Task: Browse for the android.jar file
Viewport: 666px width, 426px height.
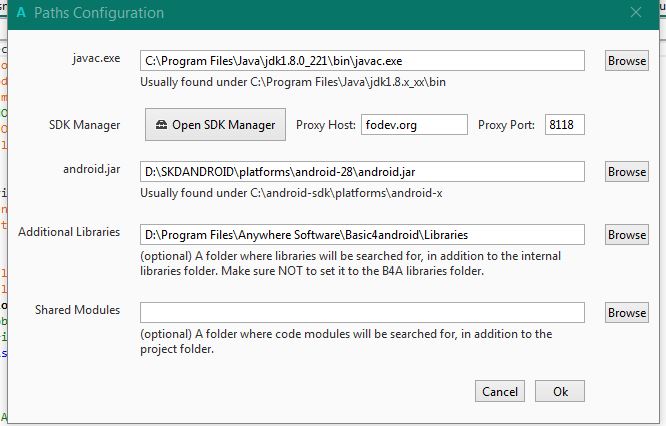Action: tap(626, 172)
